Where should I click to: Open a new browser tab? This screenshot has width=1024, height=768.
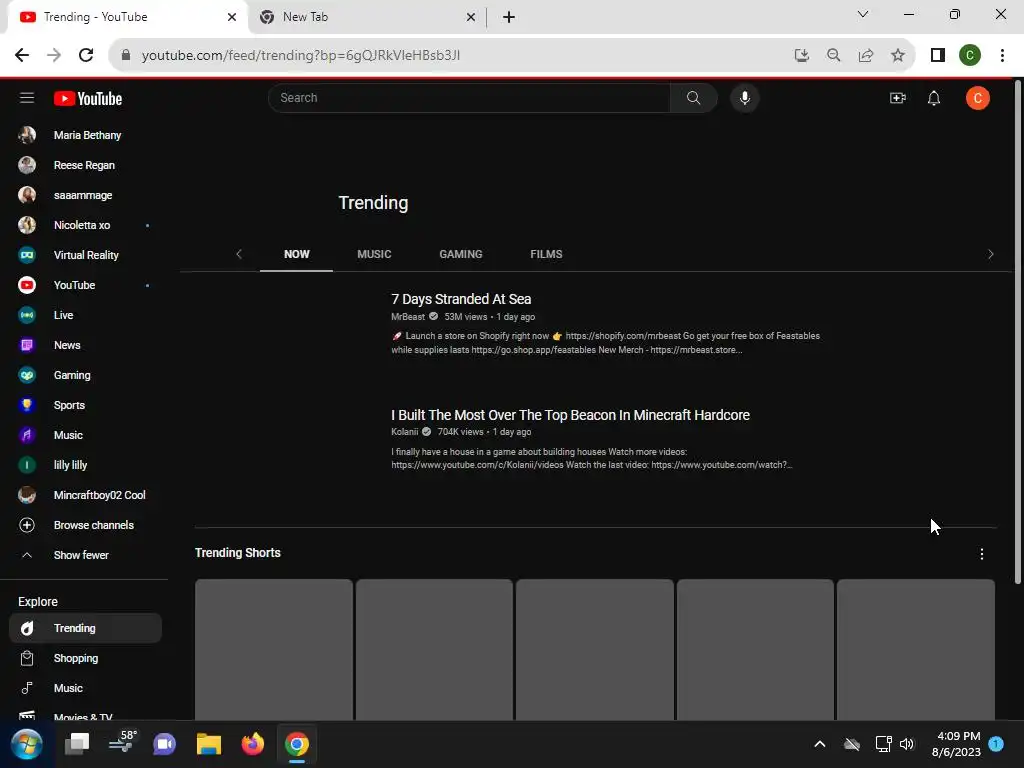(509, 17)
